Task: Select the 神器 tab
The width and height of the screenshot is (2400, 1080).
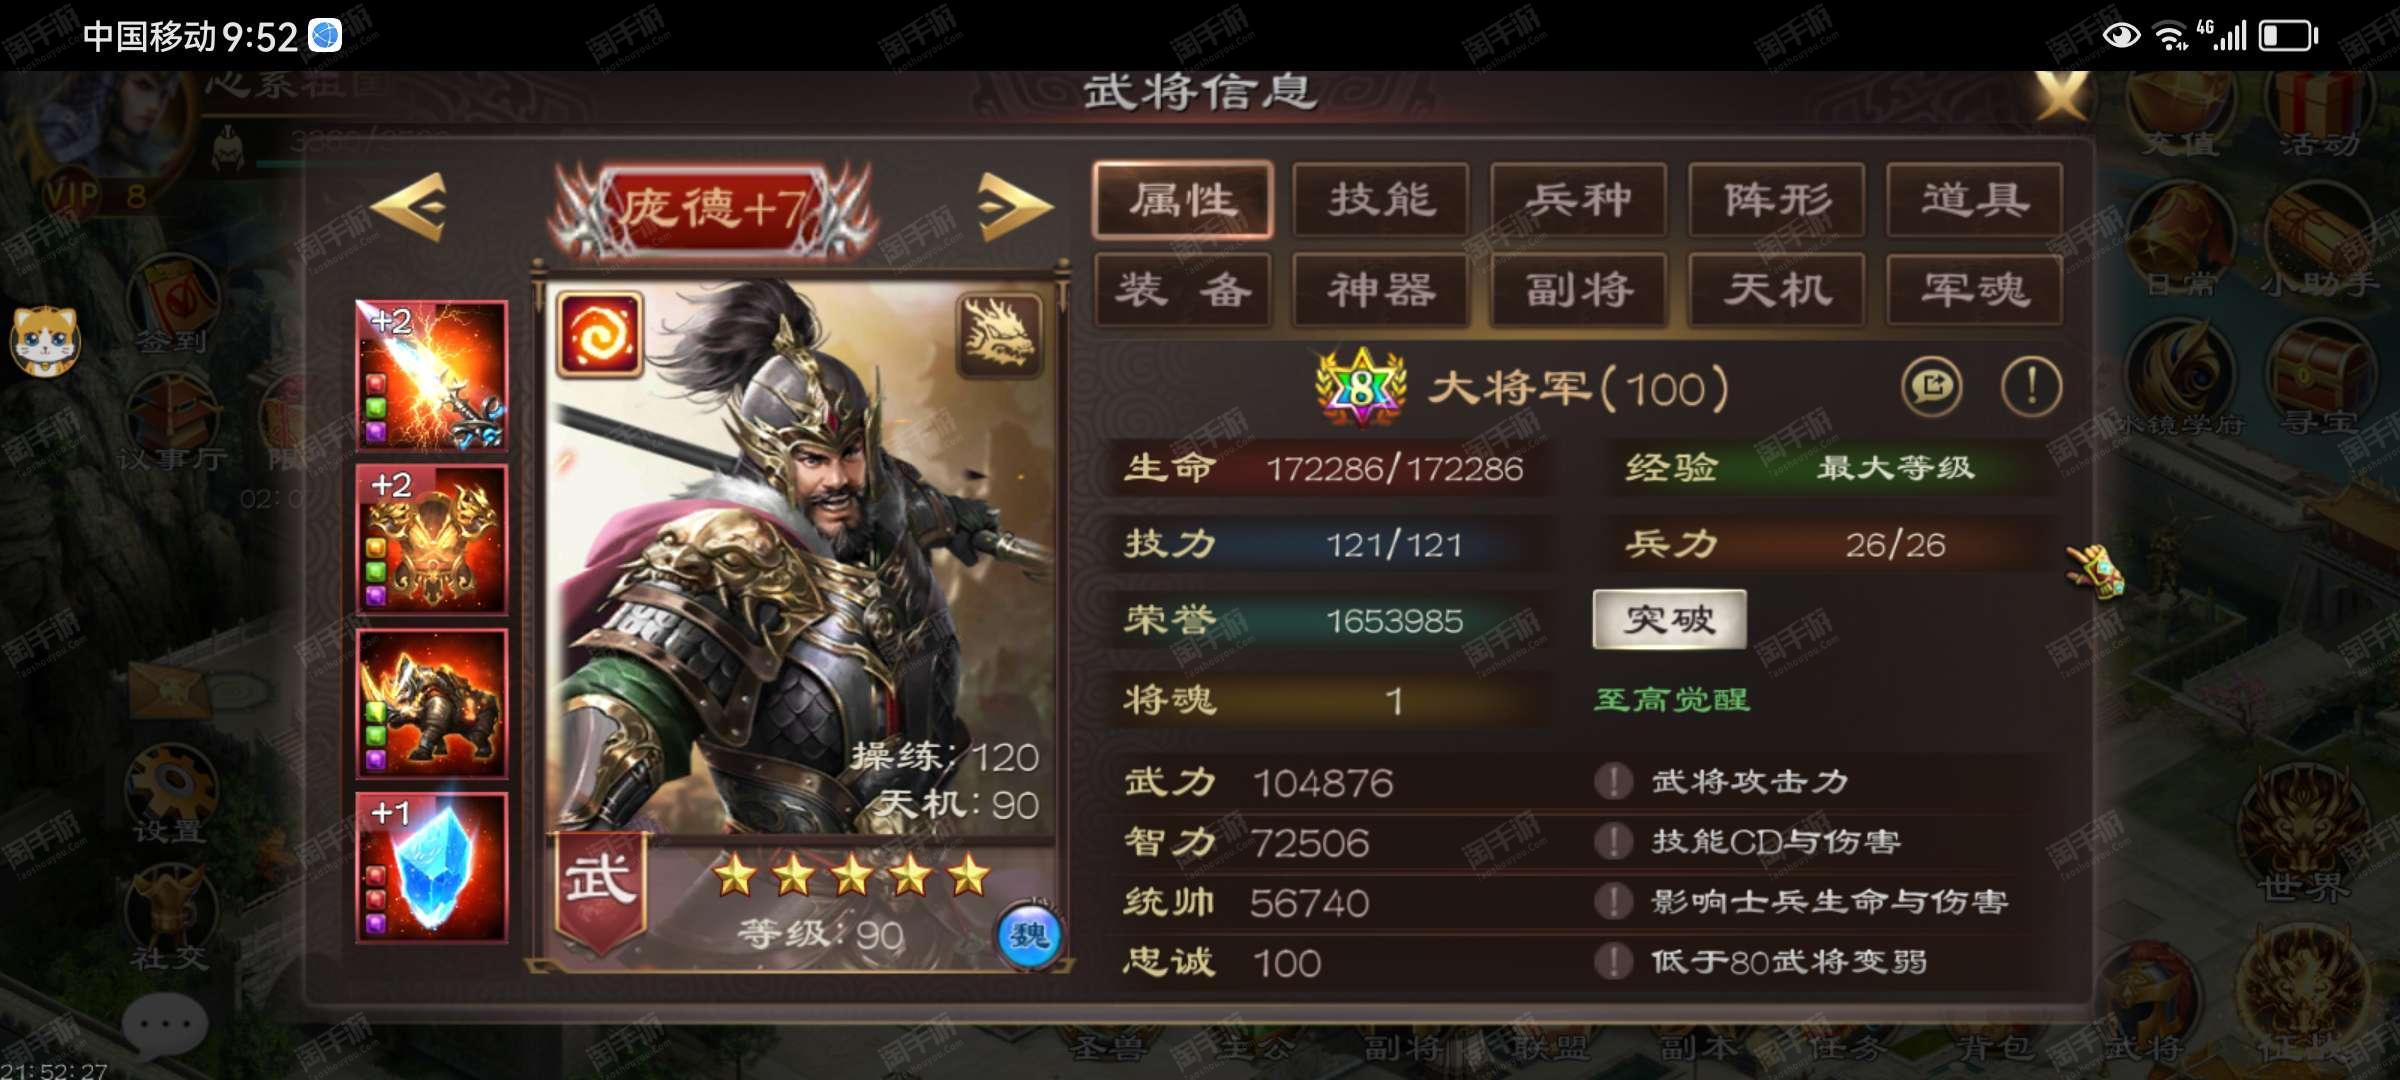Action: coord(1381,290)
